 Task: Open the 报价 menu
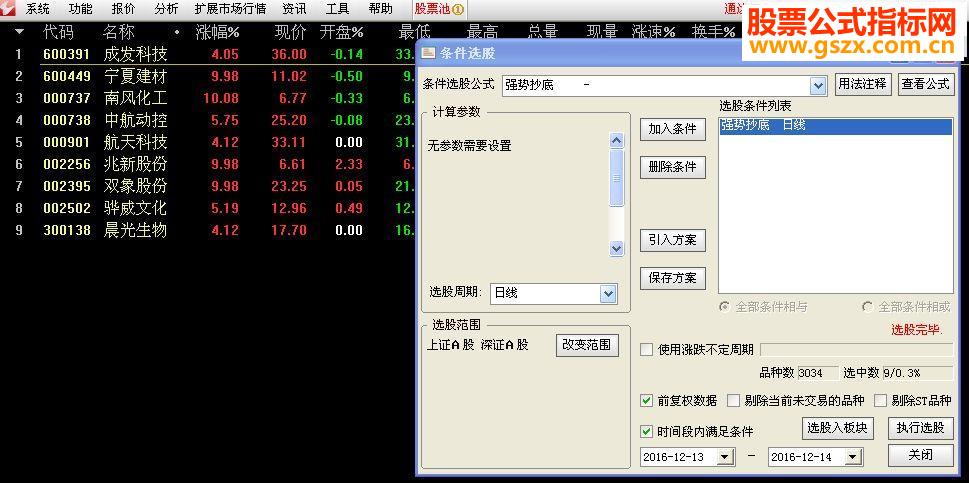pos(124,9)
